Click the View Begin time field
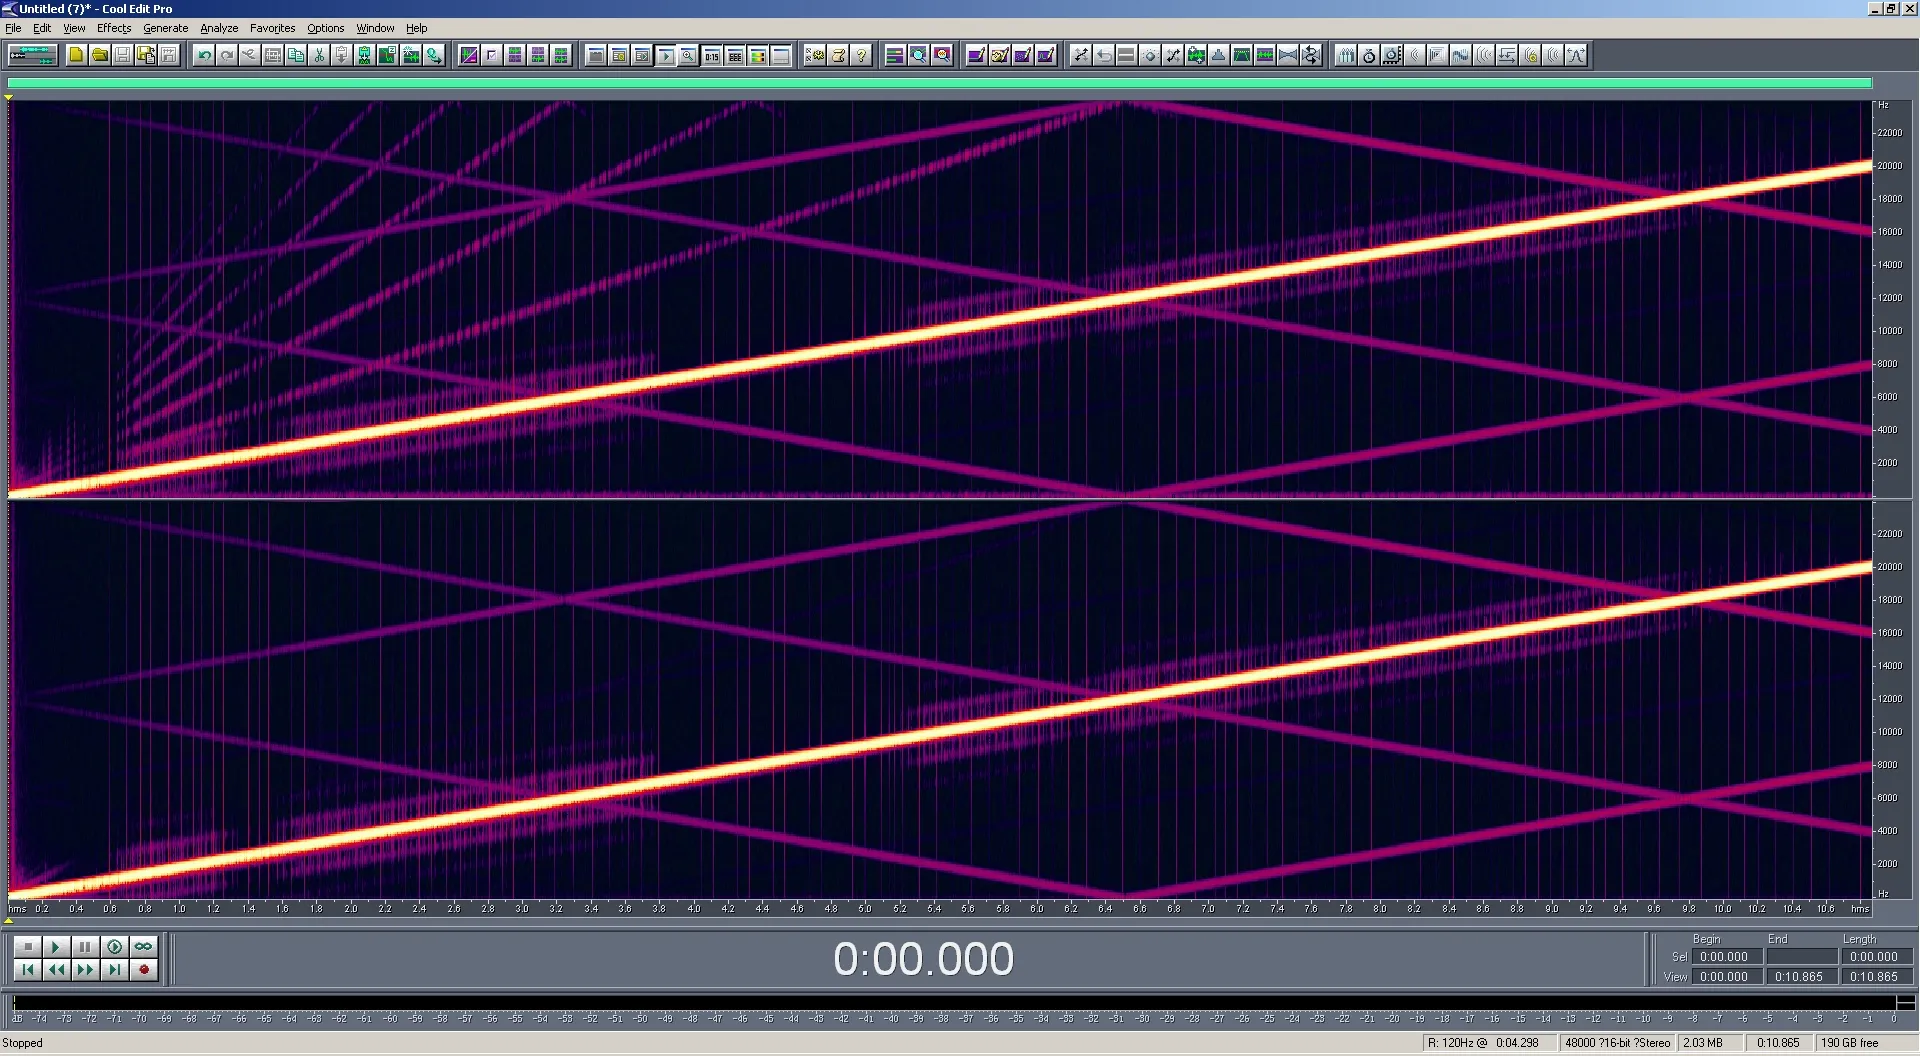This screenshot has width=1920, height=1056. [1726, 977]
